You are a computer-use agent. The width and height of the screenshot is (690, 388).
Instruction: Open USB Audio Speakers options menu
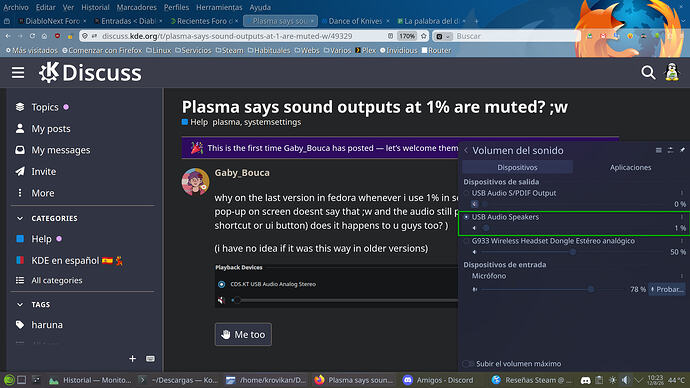point(682,216)
